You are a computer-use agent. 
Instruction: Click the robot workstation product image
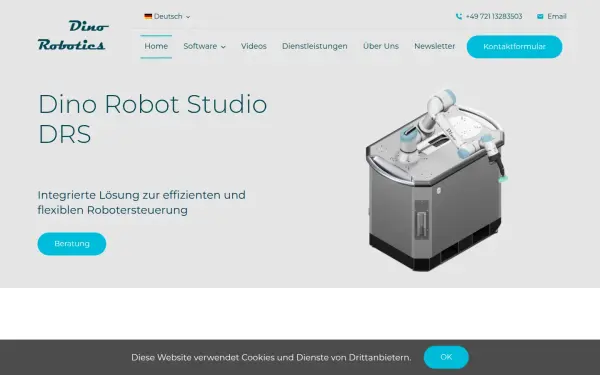(437, 180)
